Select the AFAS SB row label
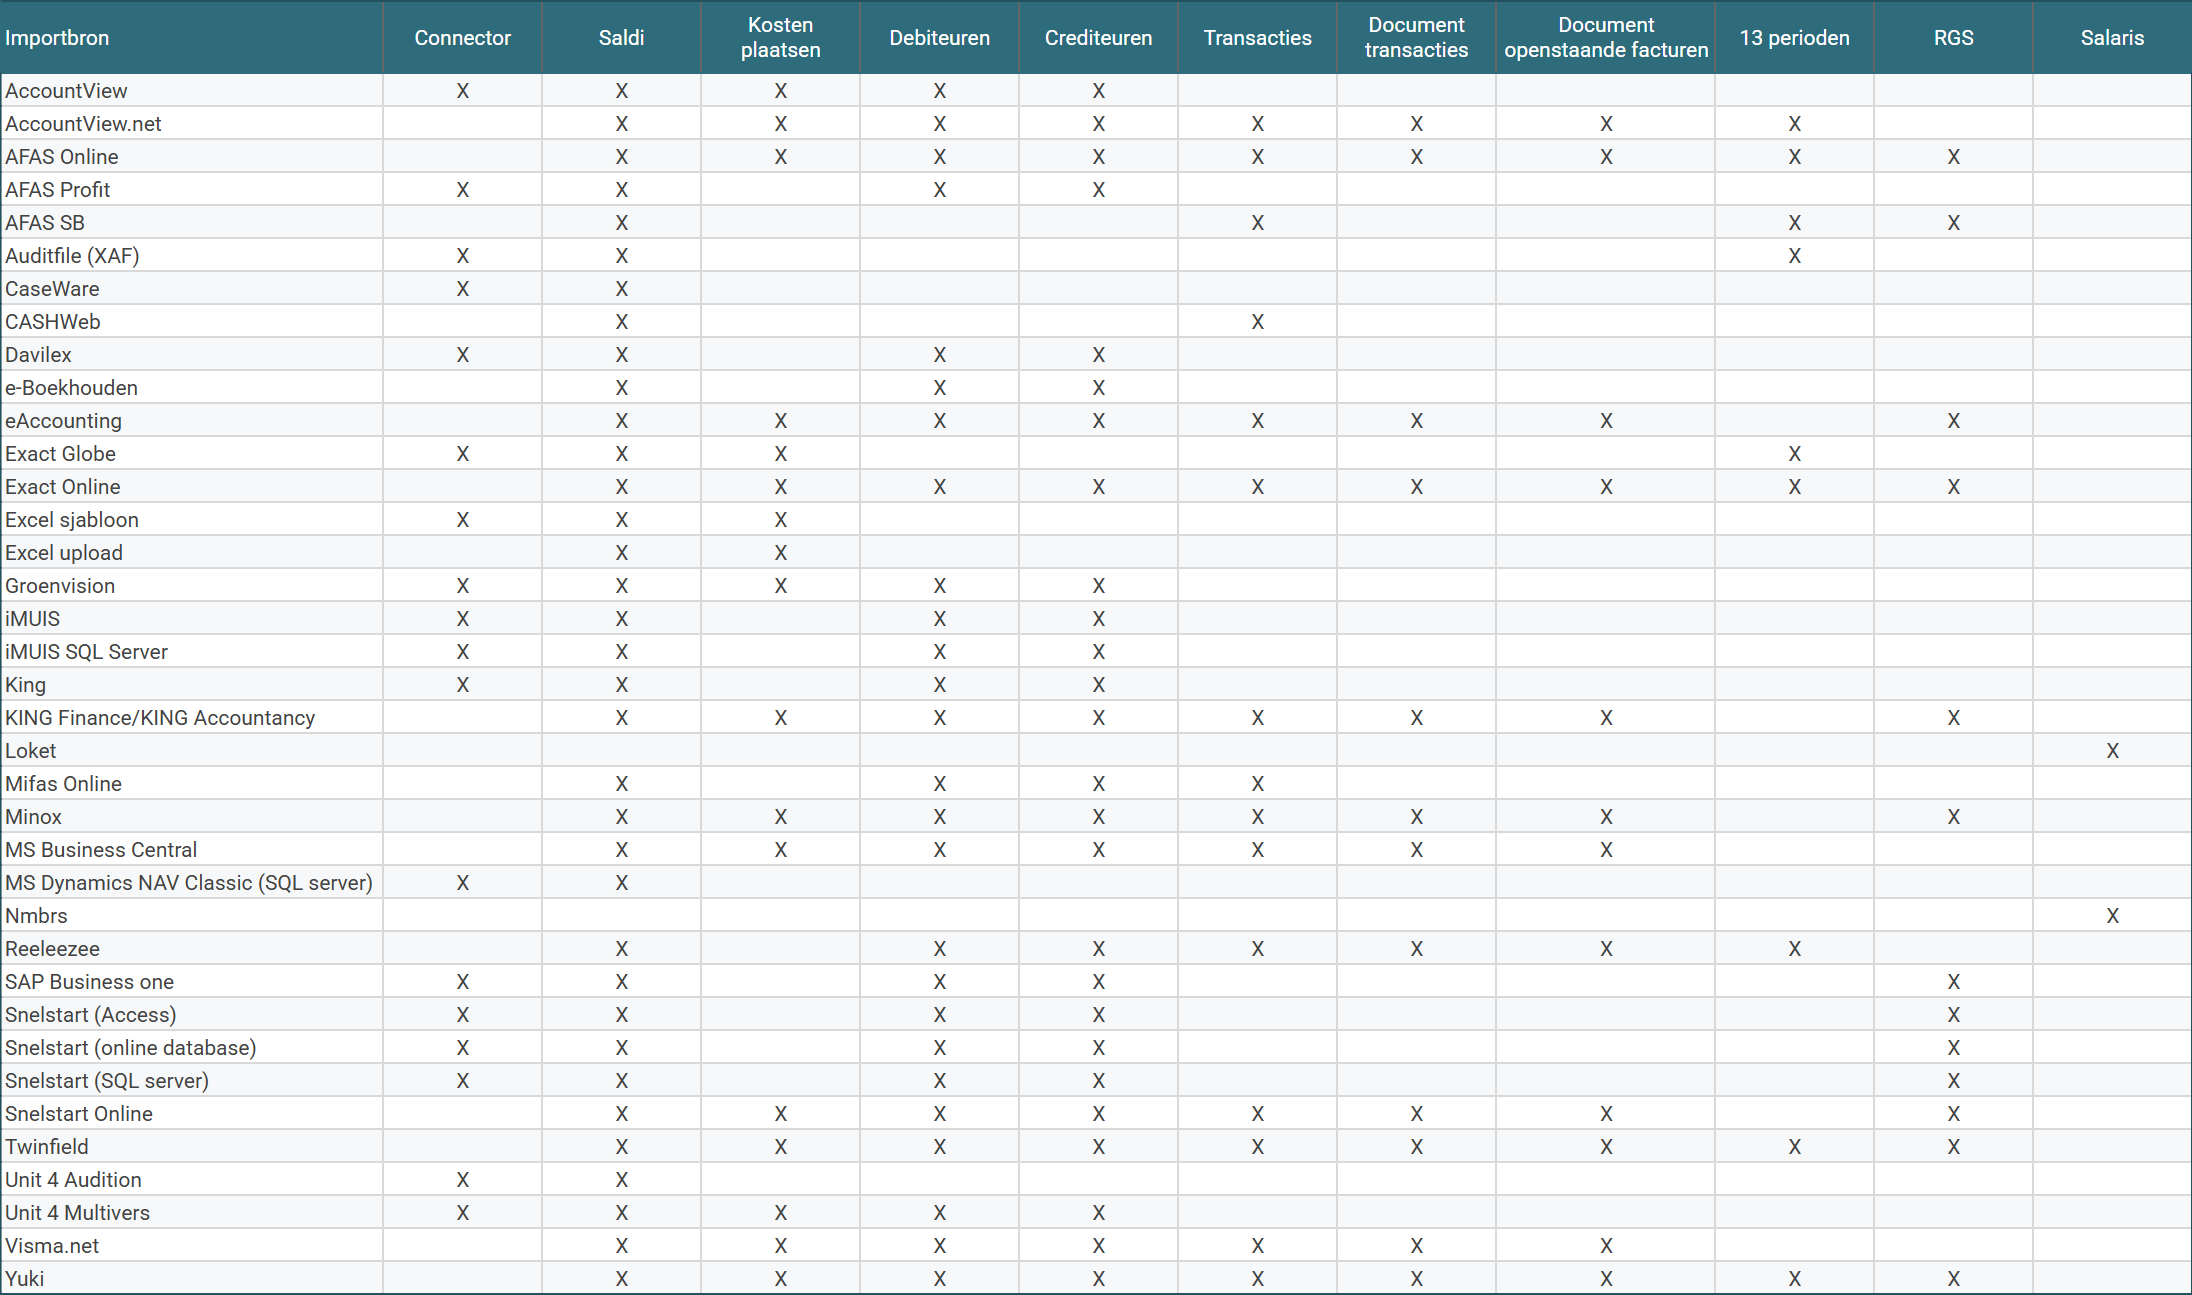 pyautogui.click(x=45, y=223)
